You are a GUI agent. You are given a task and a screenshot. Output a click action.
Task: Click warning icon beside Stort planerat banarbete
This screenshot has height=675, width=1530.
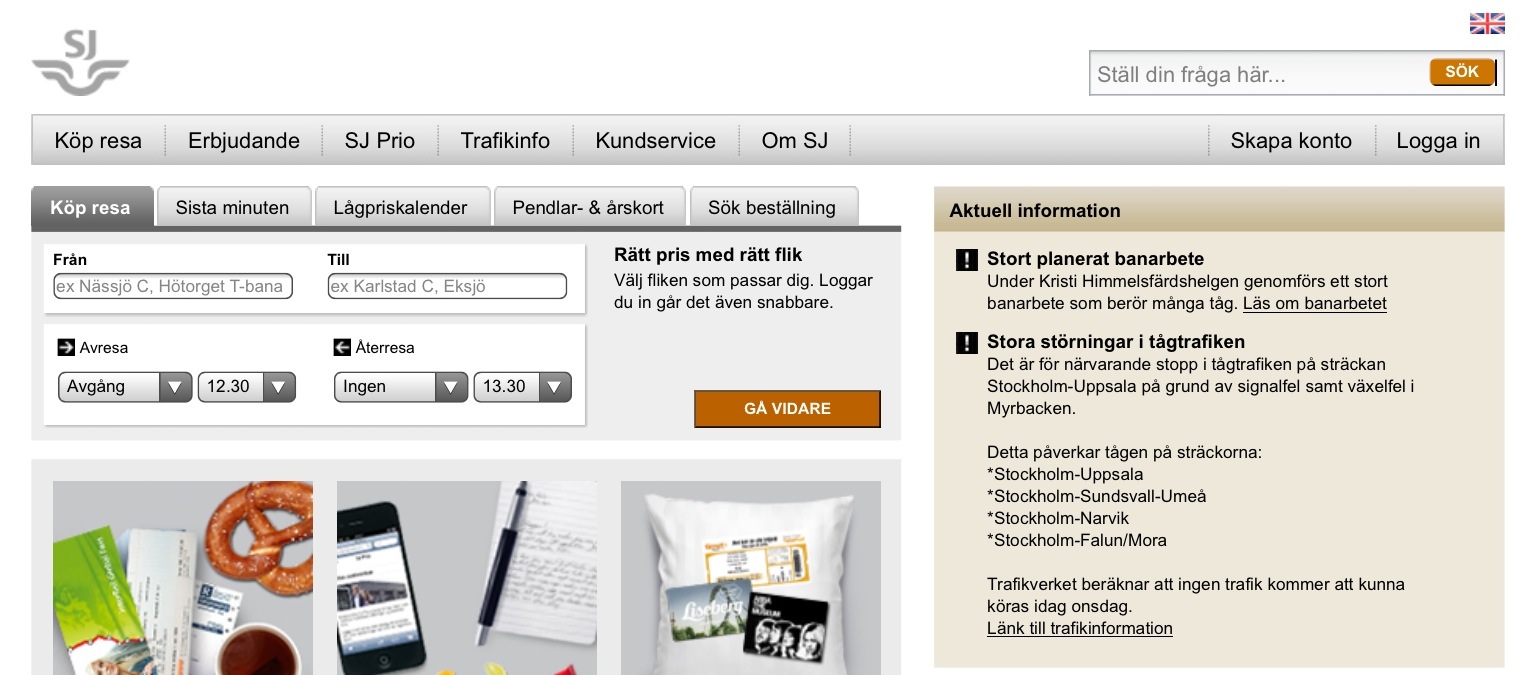(966, 260)
